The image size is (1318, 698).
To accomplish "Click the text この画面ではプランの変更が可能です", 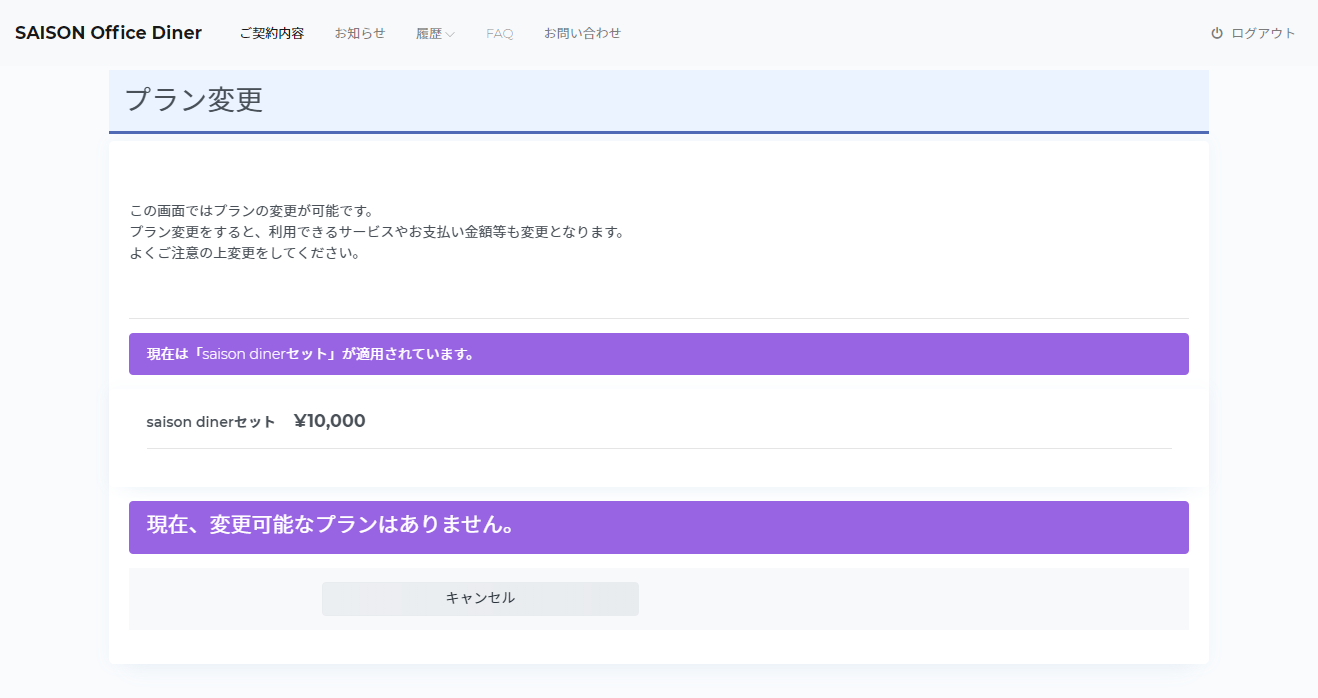I will pos(252,211).
